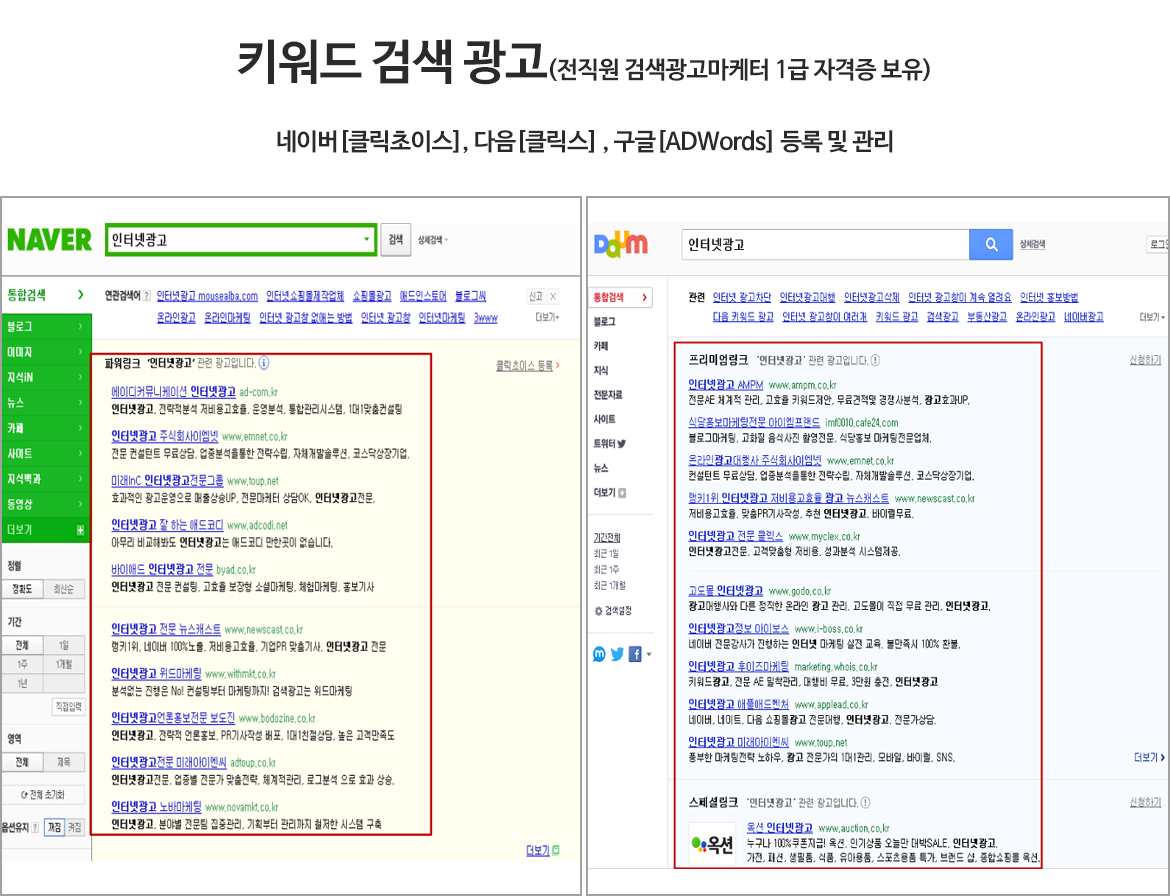Viewport: 1170px width, 896px height.
Task: Open the dropdown arrow next to Facebook icon
Action: 648,654
